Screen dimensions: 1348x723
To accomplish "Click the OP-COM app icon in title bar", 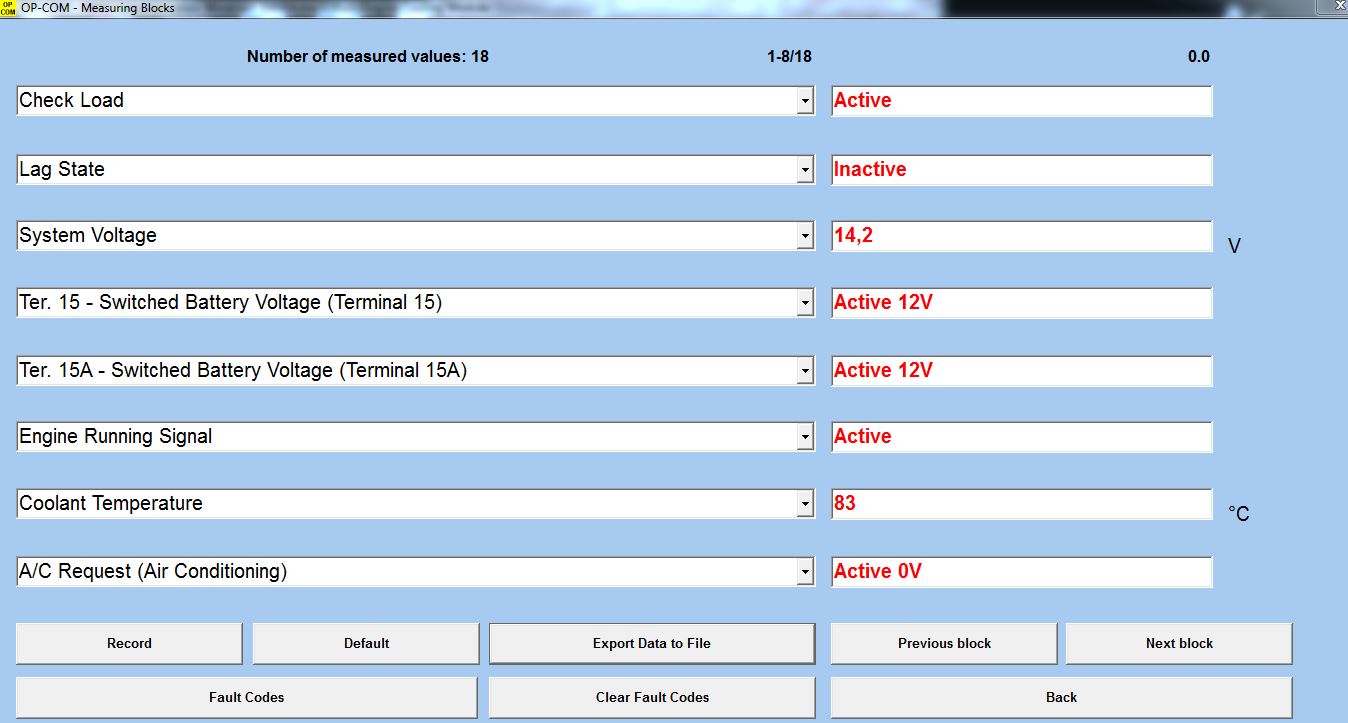I will (x=8, y=8).
